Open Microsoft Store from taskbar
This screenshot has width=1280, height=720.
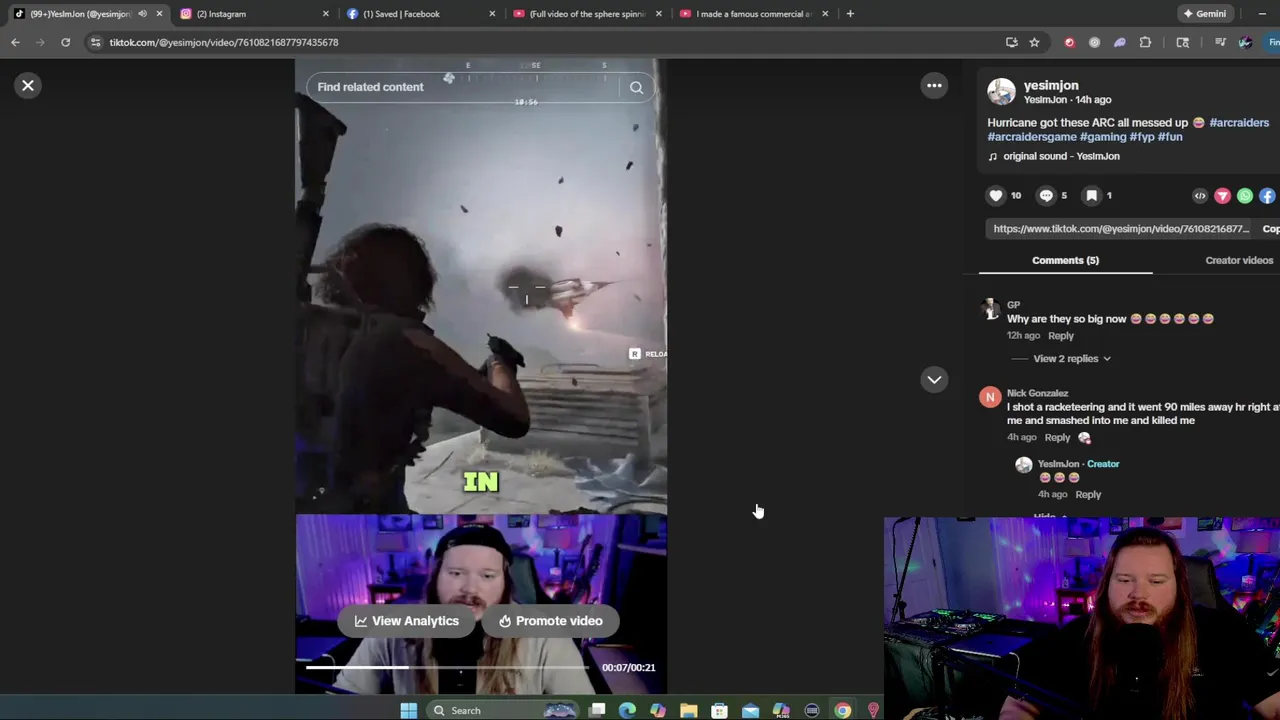tap(719, 710)
